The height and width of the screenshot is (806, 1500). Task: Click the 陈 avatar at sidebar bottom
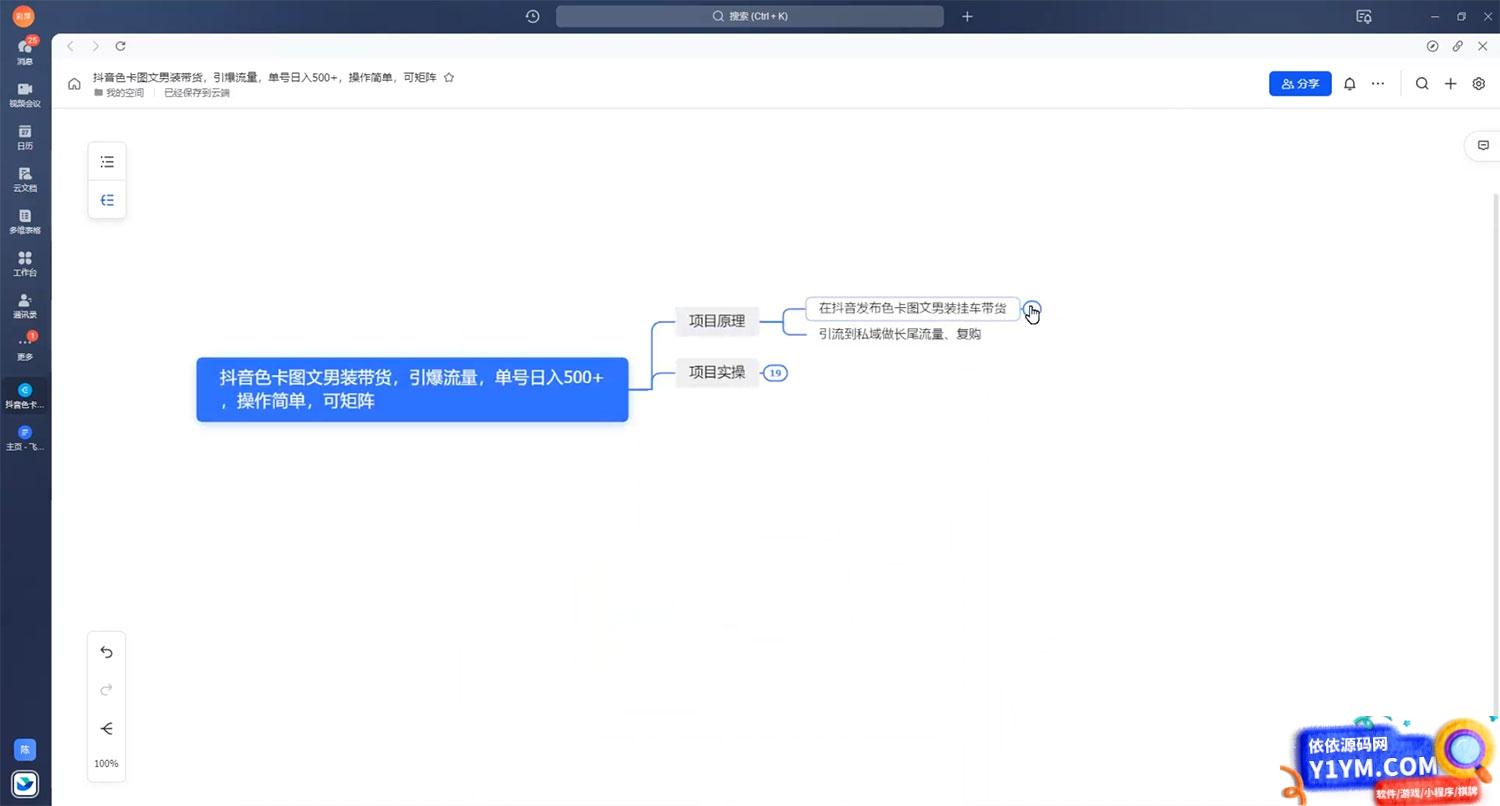[25, 749]
